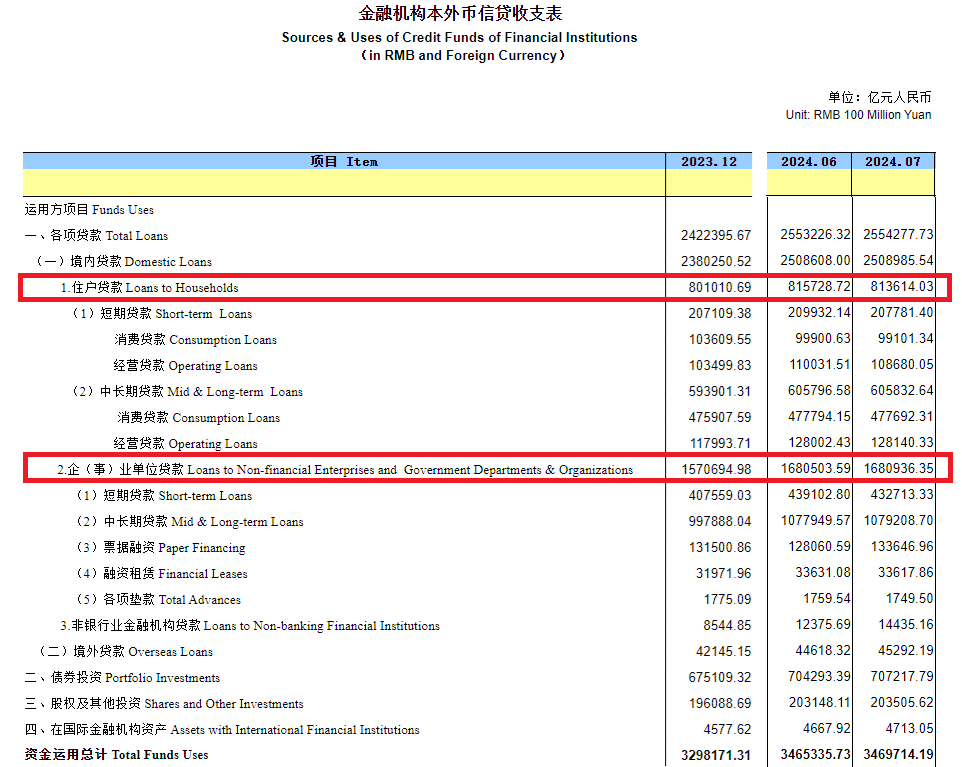Click enterprise short-term loans value 439102.80
The image size is (962, 767).
[x=820, y=495]
